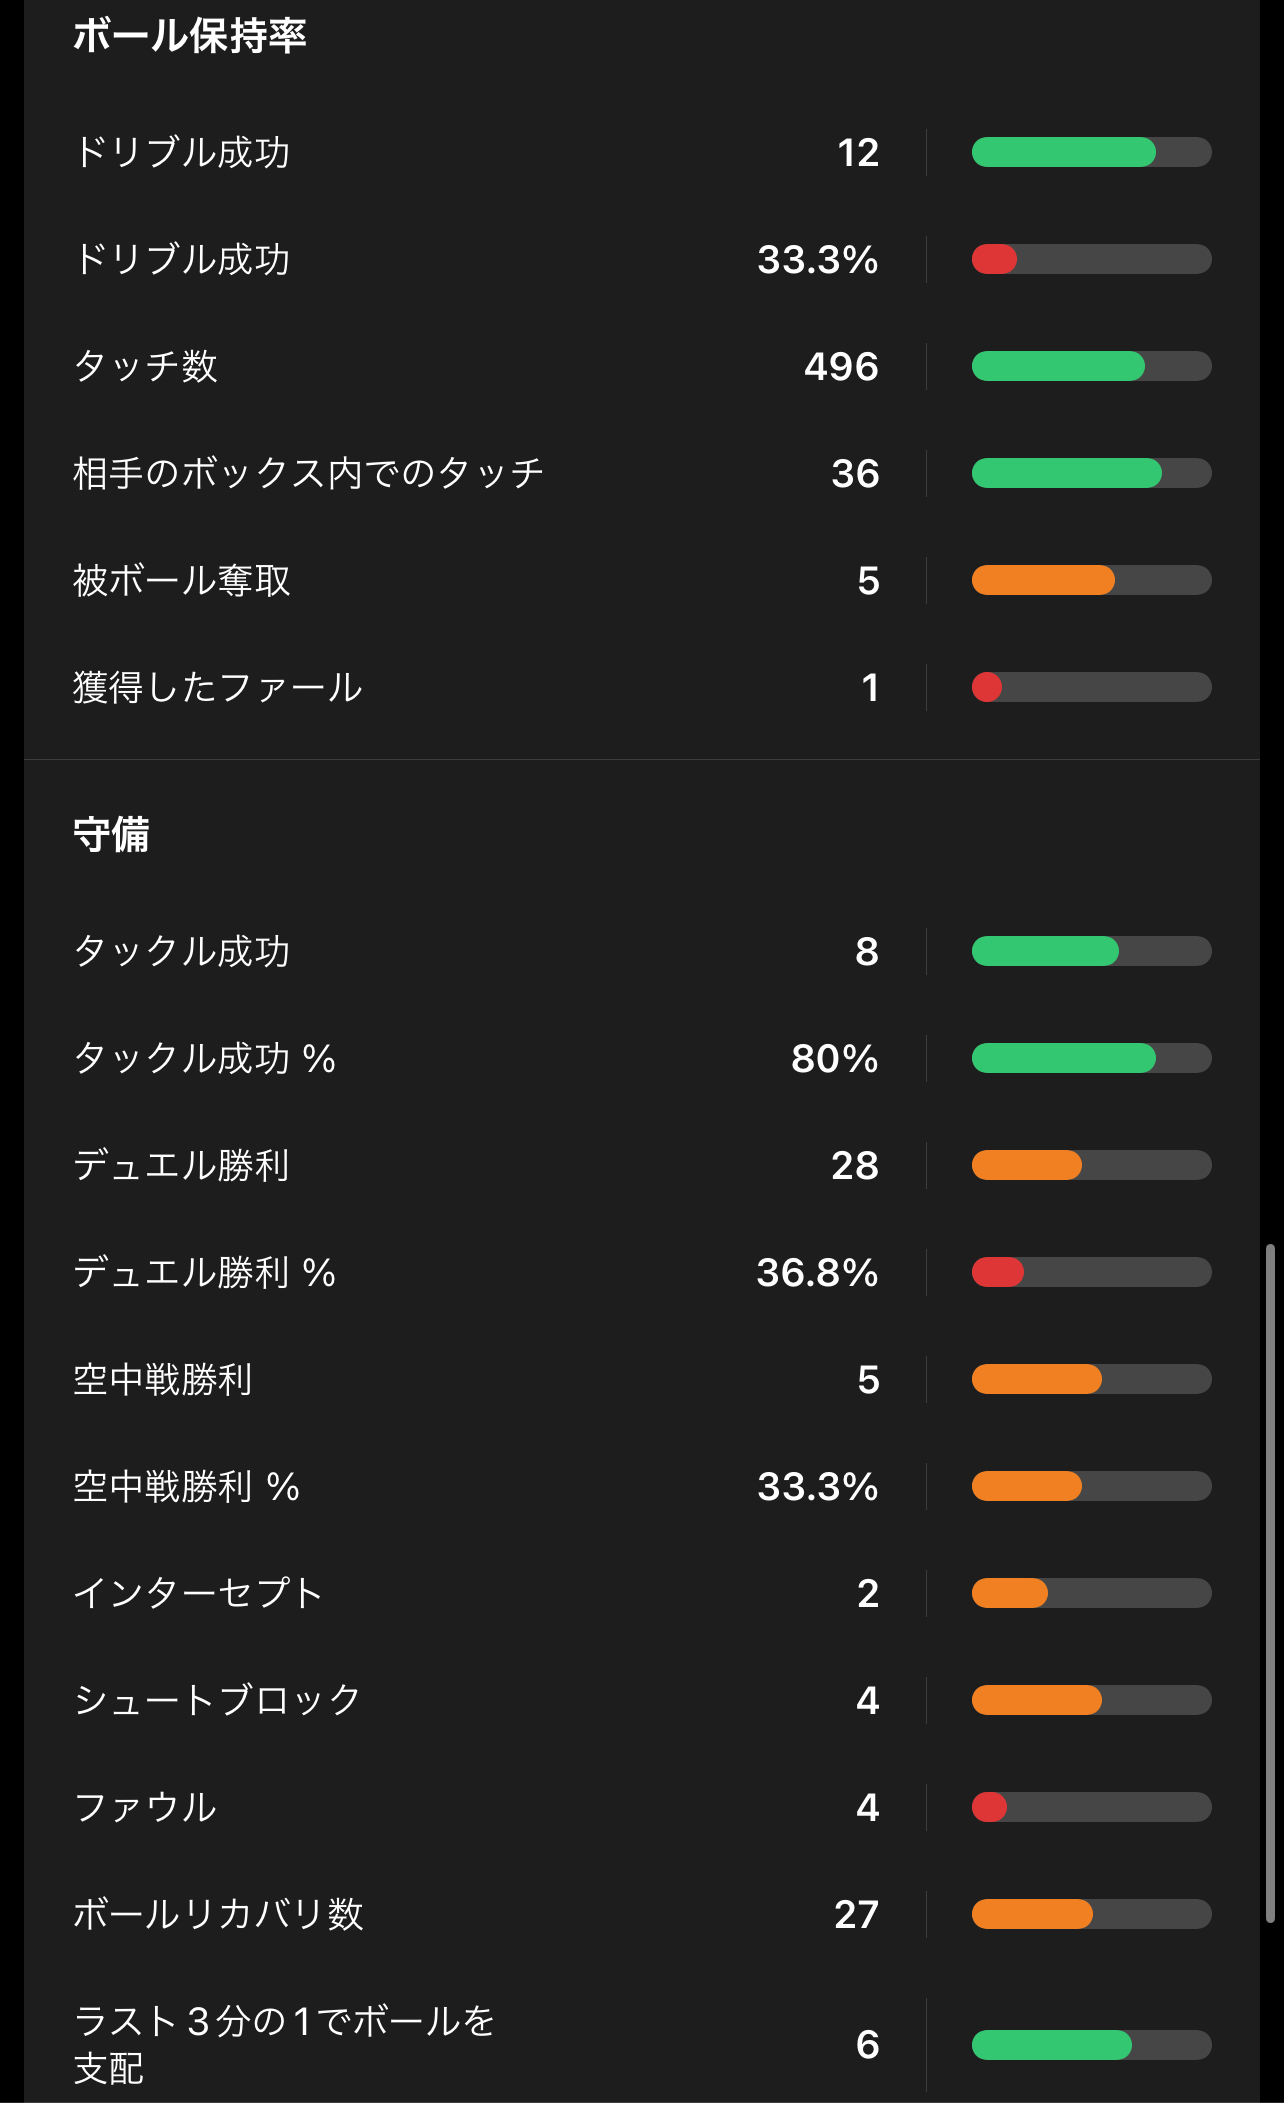Open the 守備 section header
Image resolution: width=1284 pixels, height=2103 pixels.
111,834
